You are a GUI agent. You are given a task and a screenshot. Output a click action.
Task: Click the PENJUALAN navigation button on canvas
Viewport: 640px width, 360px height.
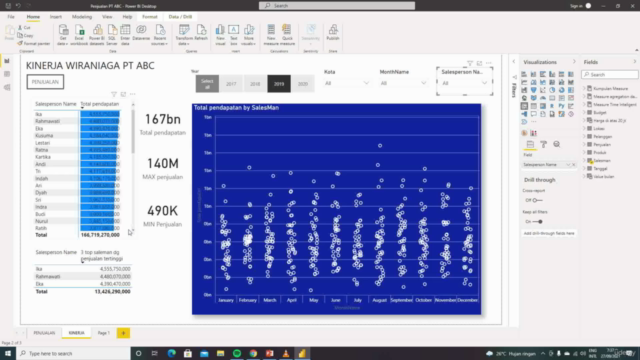pos(45,82)
